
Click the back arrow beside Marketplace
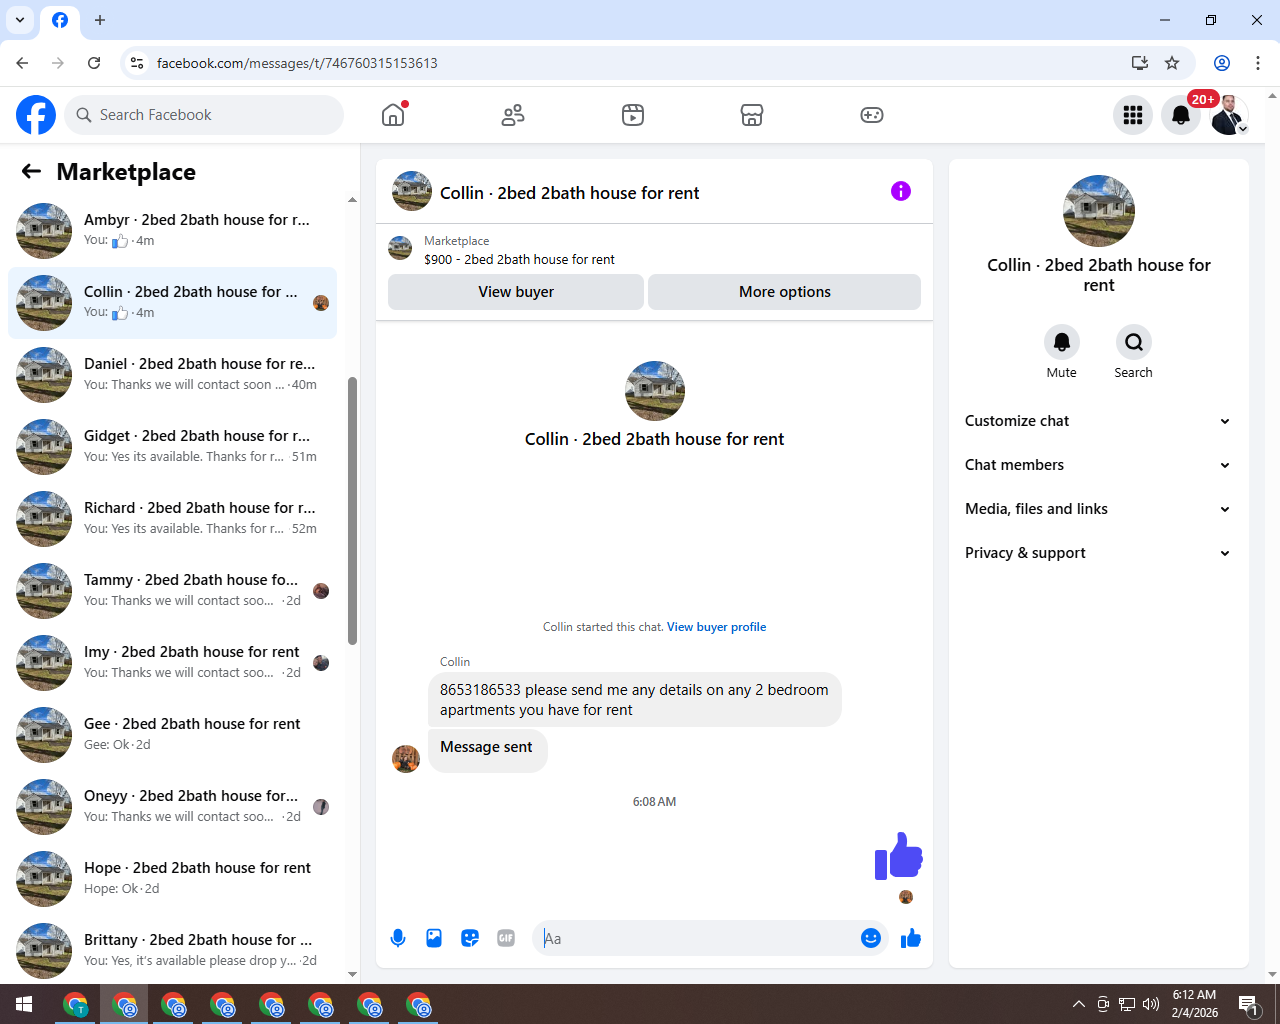coord(31,172)
